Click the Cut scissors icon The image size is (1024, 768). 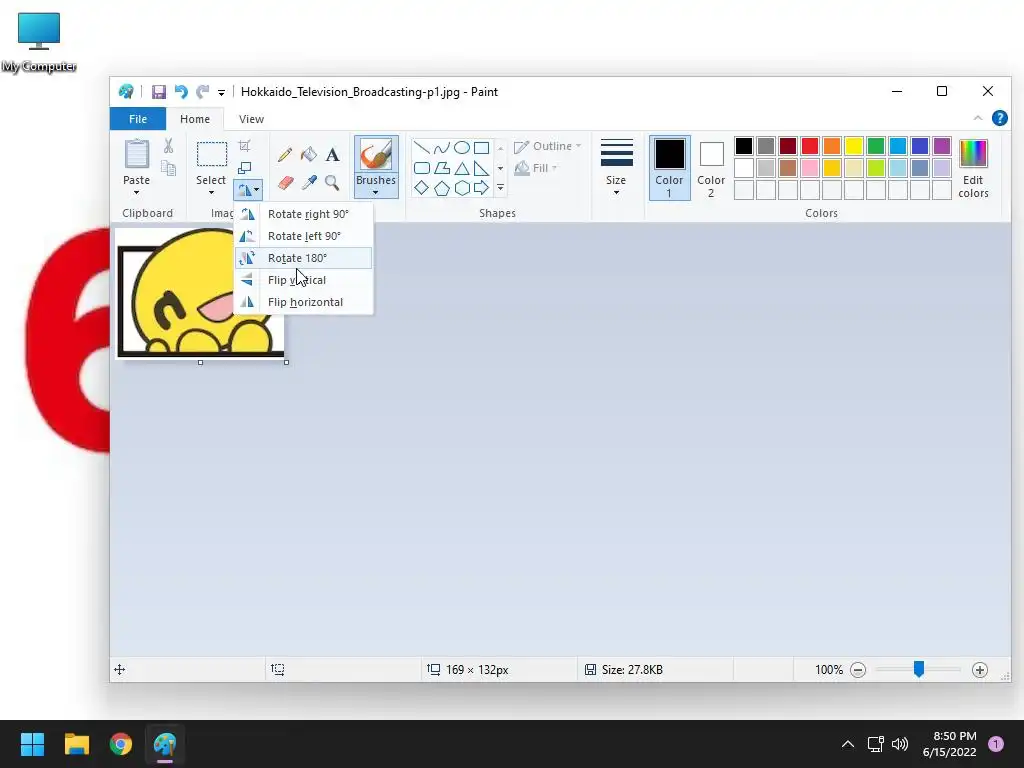(168, 146)
